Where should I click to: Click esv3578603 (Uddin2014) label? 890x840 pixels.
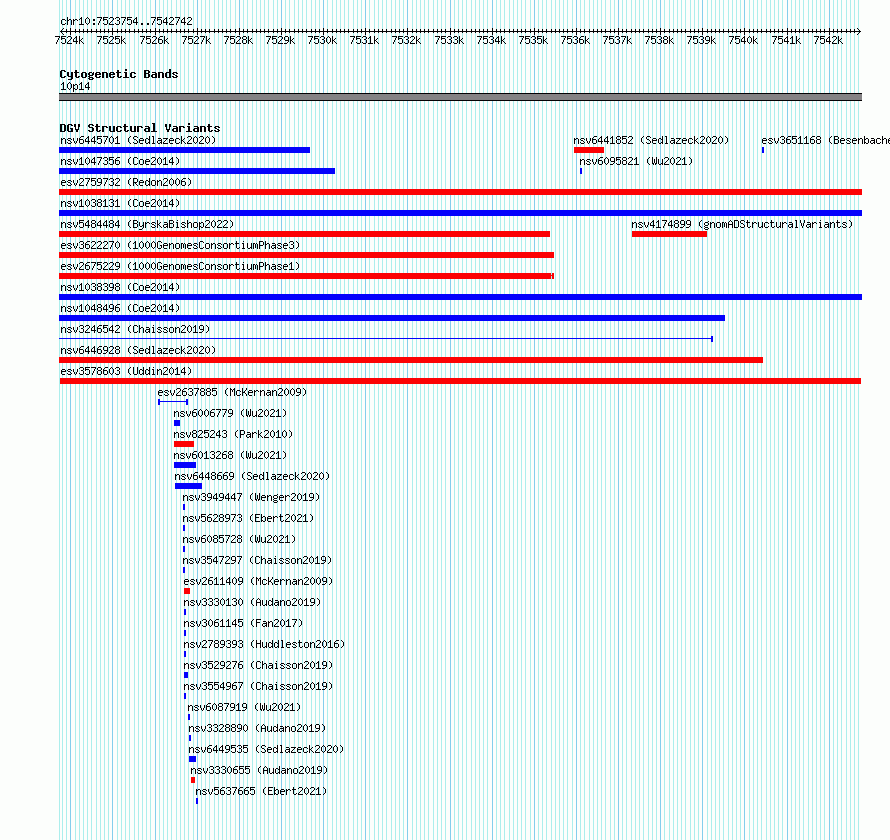(x=126, y=371)
